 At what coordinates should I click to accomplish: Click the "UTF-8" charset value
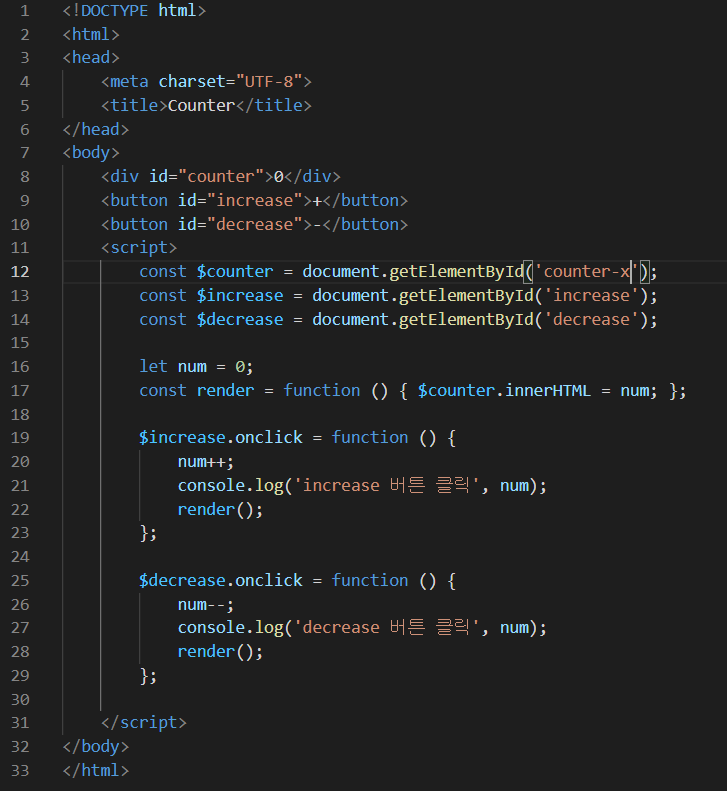[x=269, y=81]
